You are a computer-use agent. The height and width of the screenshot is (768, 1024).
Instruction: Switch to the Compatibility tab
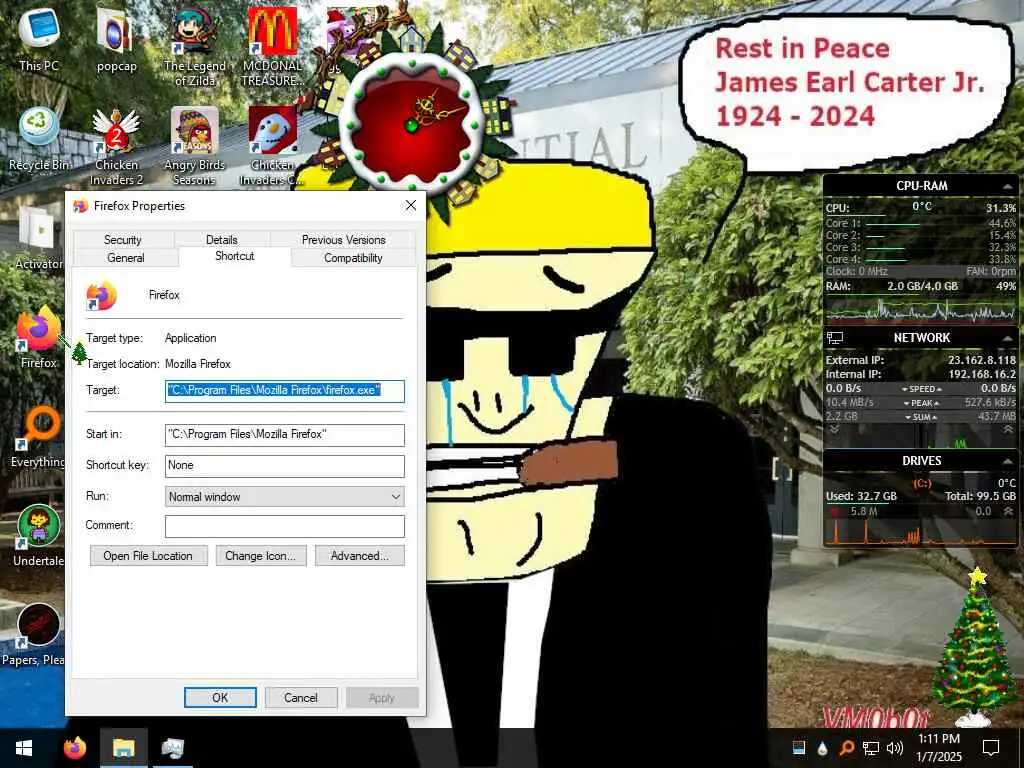tap(353, 258)
